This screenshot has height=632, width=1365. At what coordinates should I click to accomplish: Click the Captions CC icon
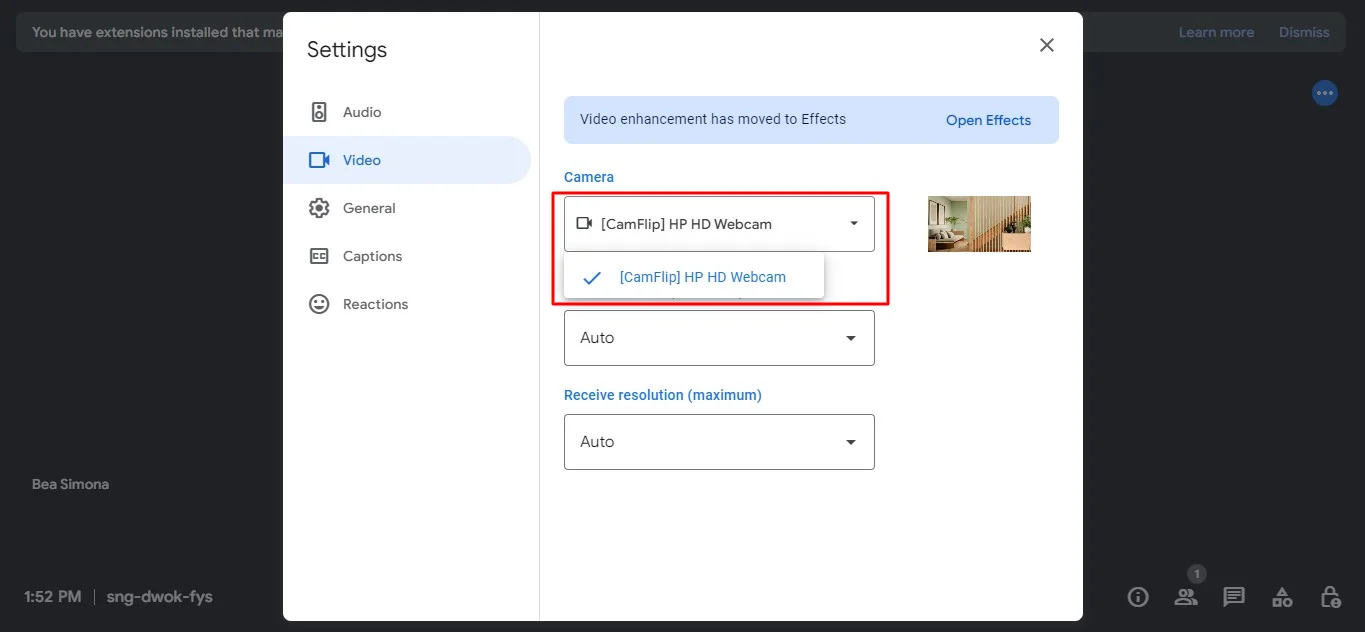(x=319, y=256)
